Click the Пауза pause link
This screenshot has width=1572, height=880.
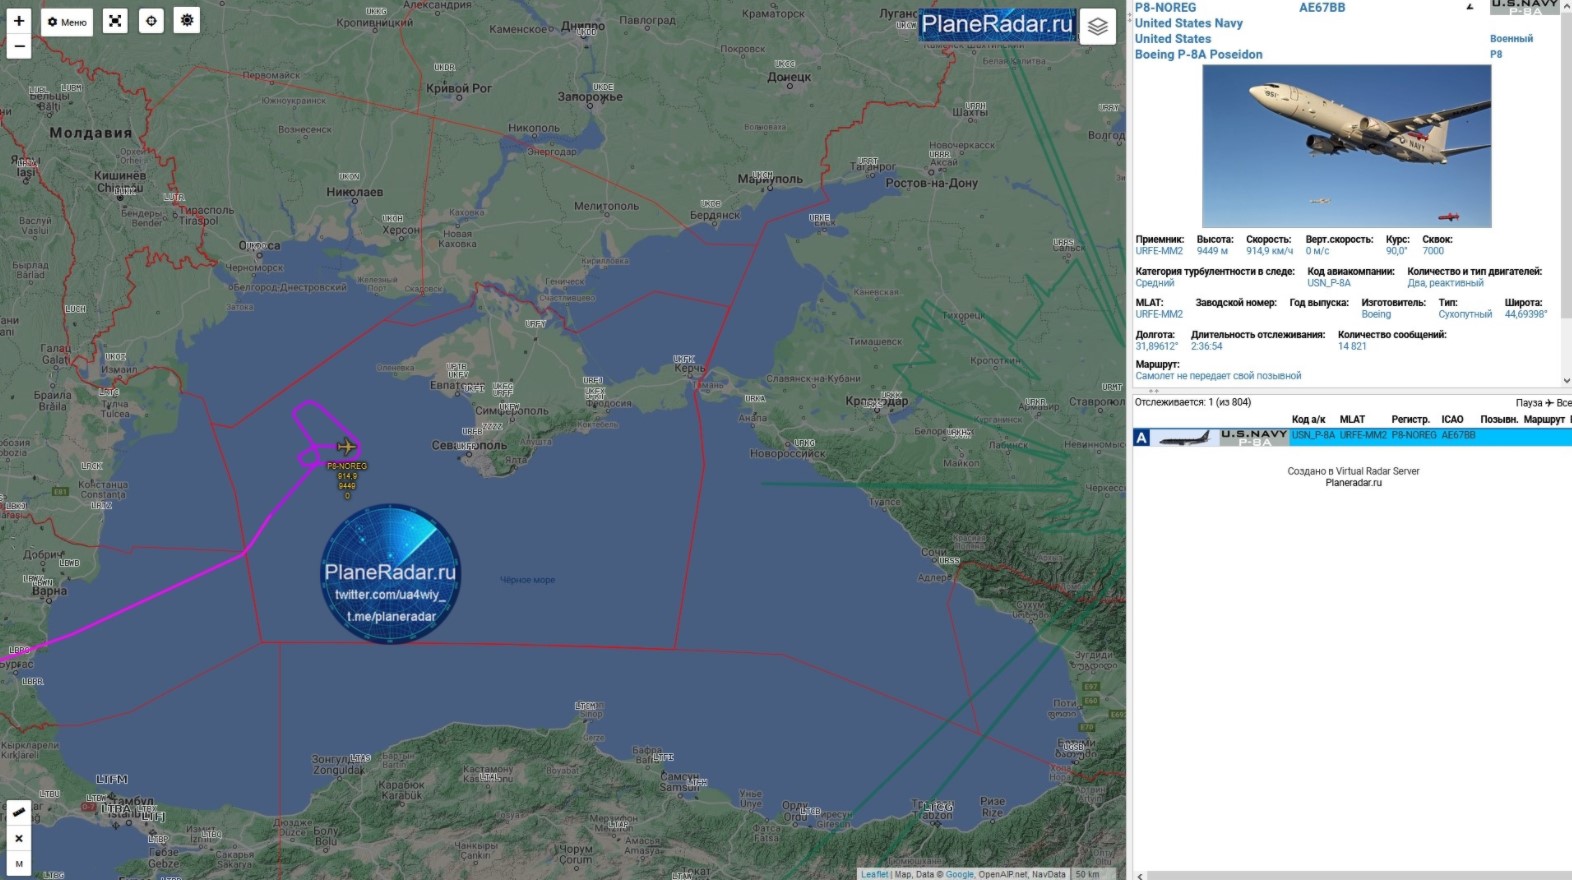[x=1529, y=403]
